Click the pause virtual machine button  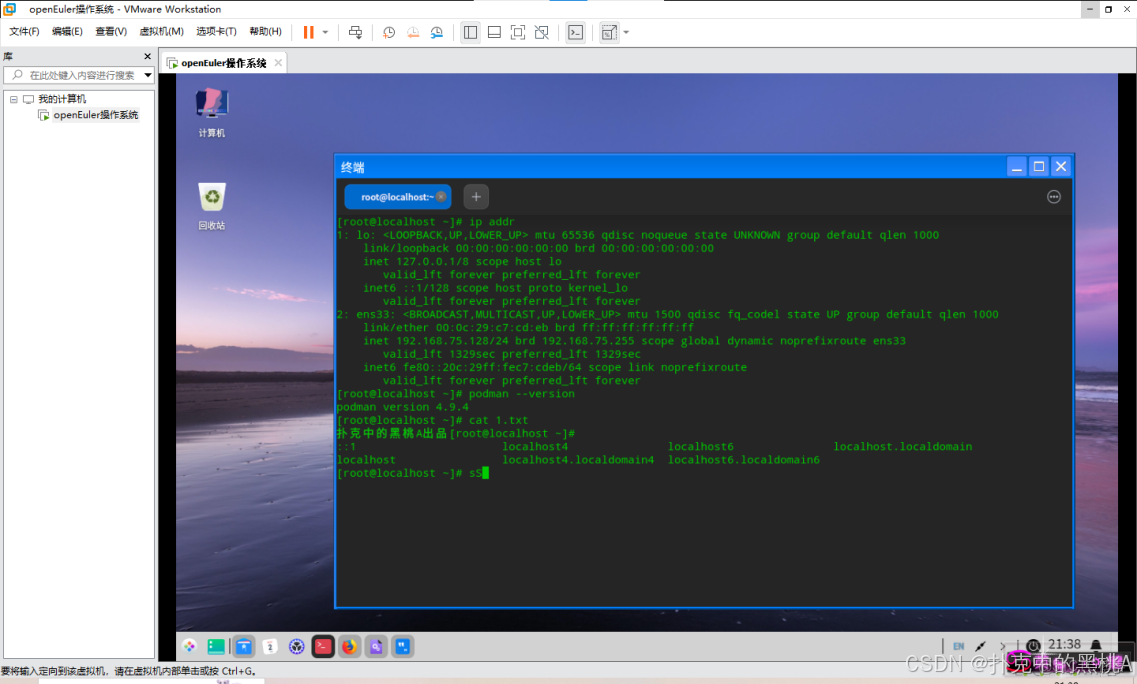coord(309,32)
